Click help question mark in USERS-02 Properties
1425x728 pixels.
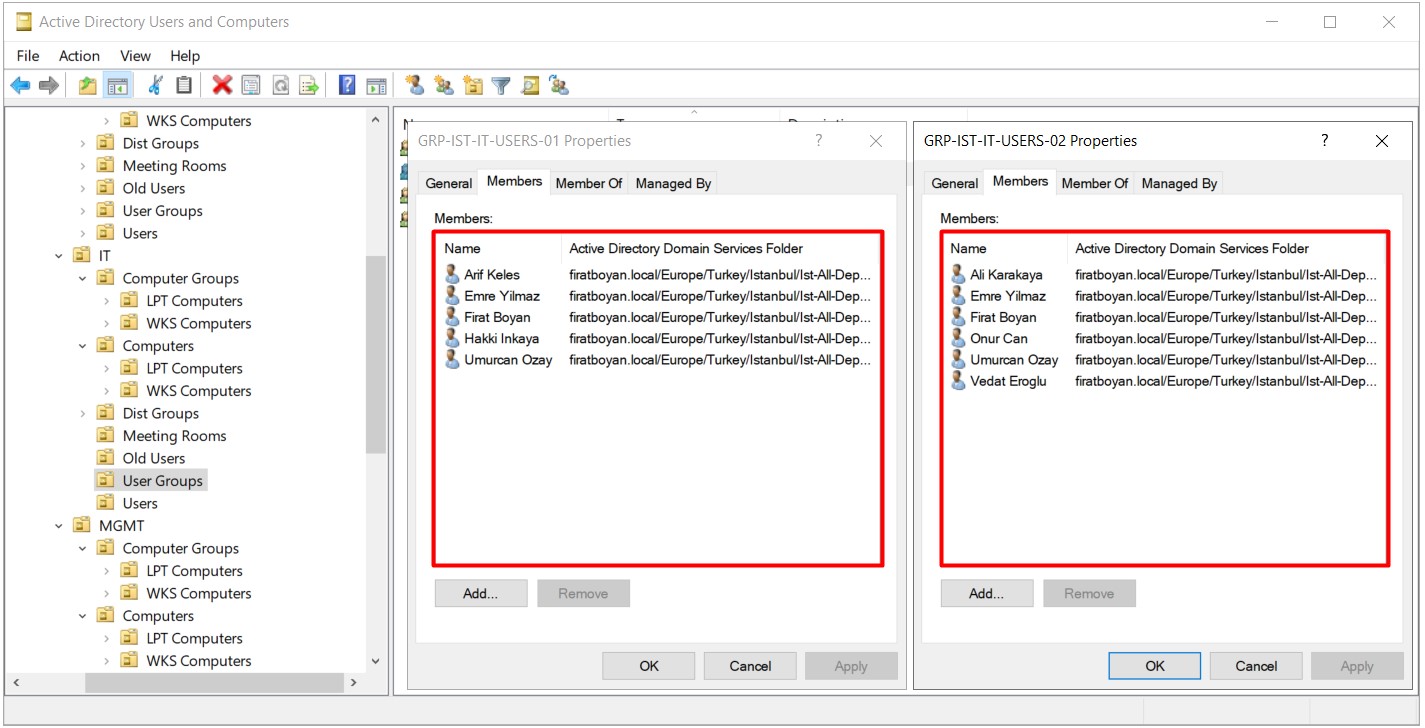pyautogui.click(x=1325, y=141)
